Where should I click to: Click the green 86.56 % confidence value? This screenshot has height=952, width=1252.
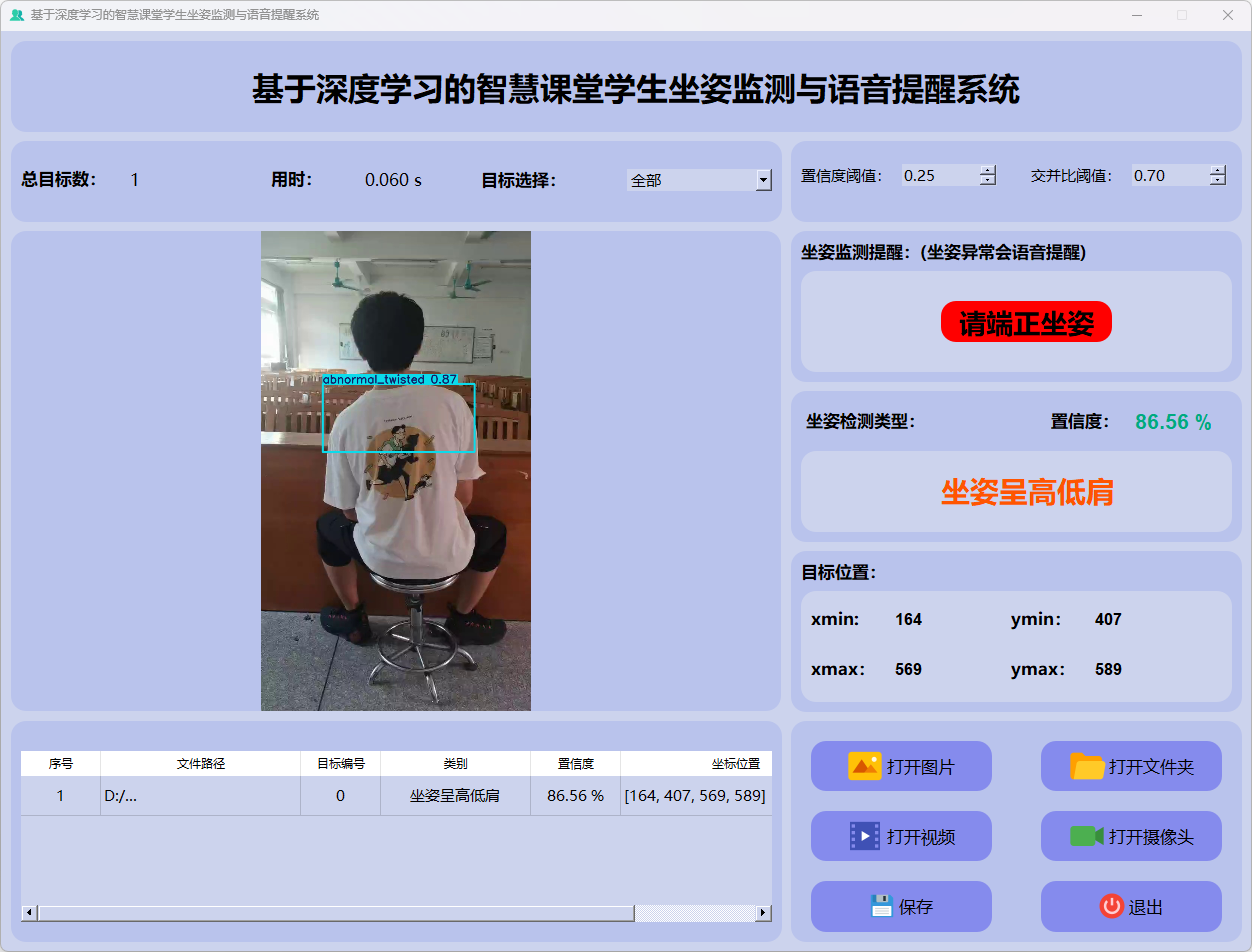point(1173,422)
